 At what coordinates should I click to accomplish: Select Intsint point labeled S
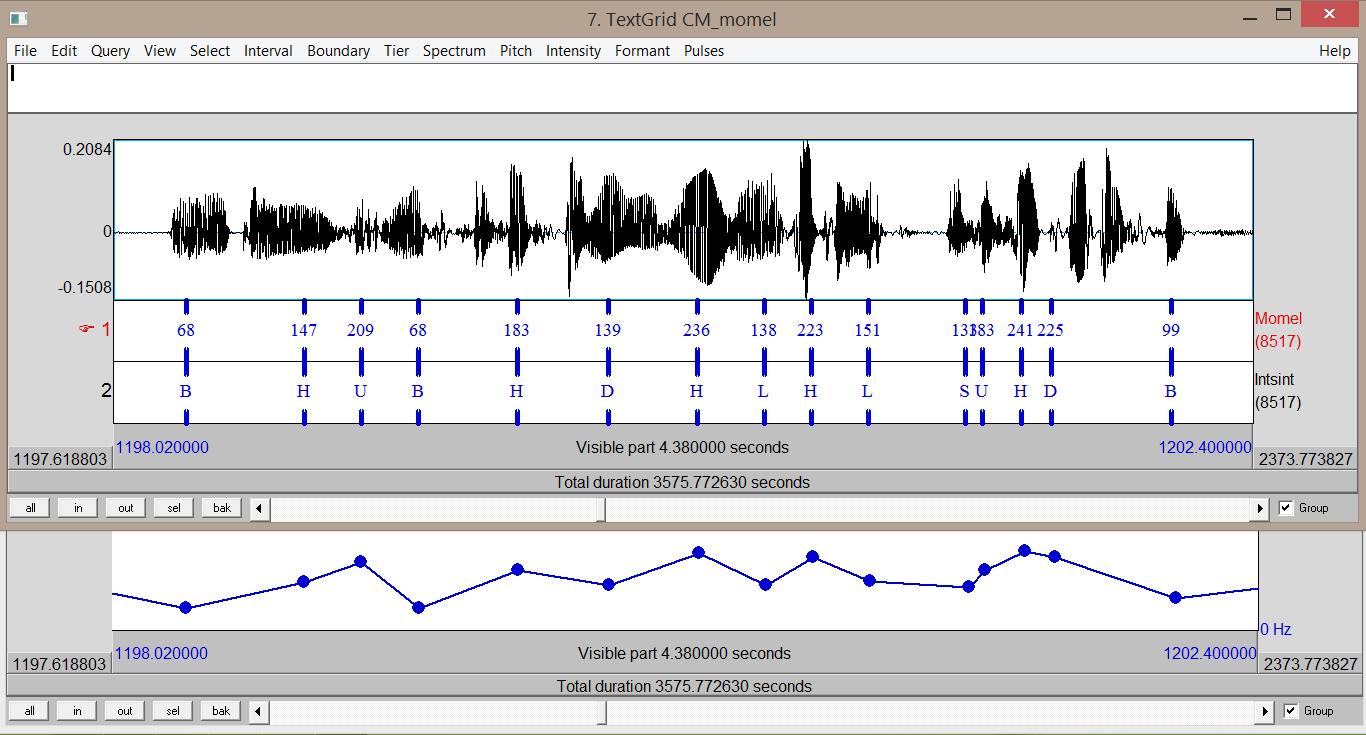click(965, 392)
